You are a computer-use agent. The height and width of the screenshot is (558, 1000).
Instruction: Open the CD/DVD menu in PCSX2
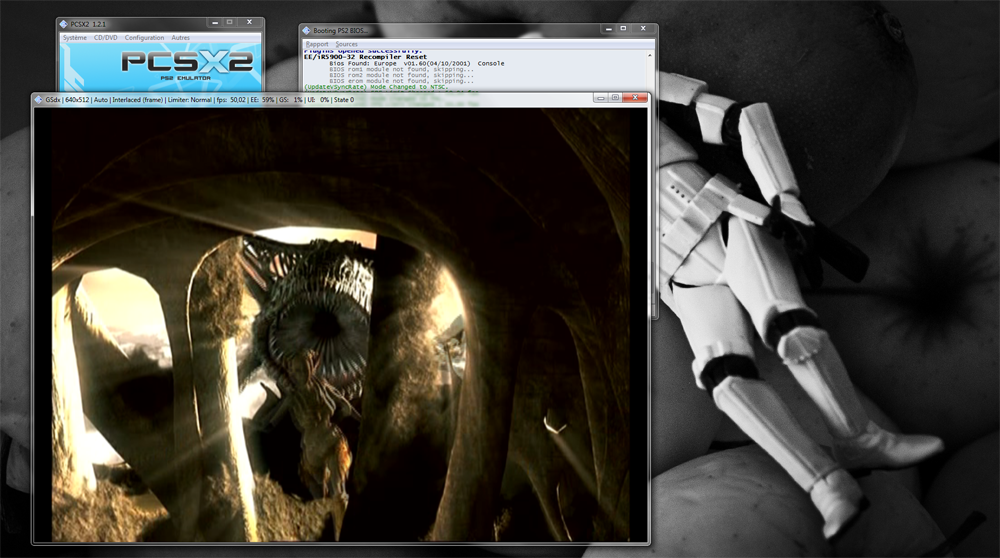pos(105,38)
